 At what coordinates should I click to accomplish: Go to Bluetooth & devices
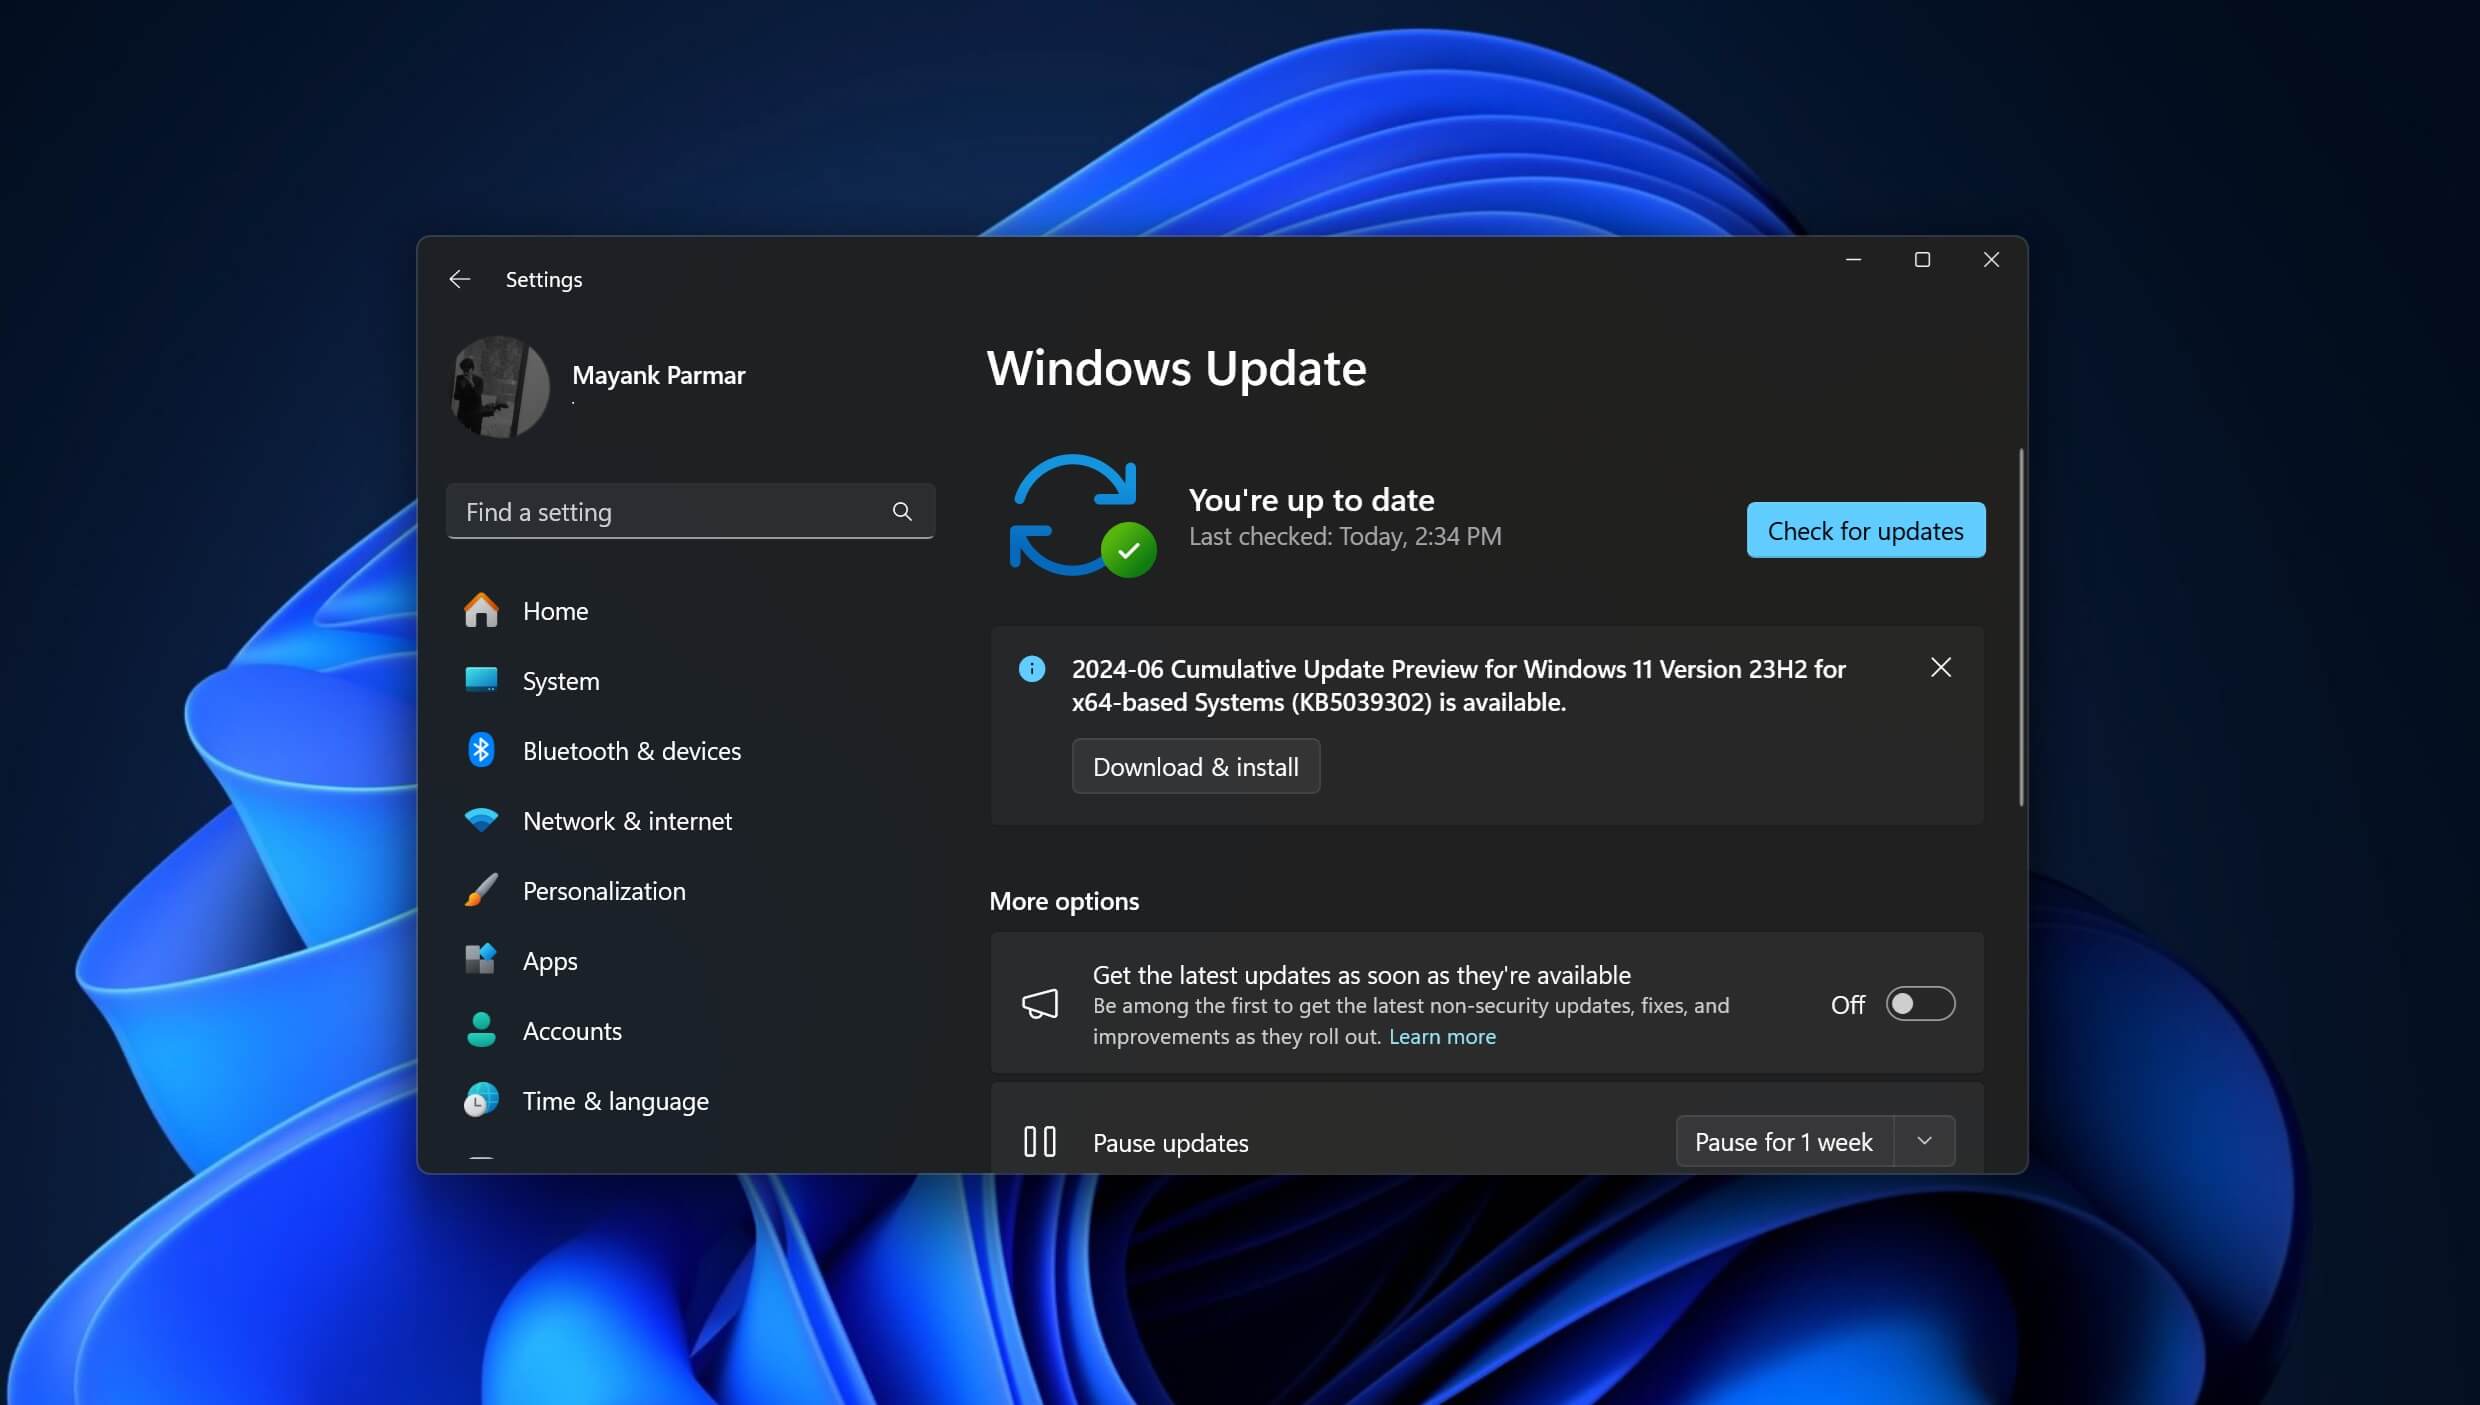[690, 751]
